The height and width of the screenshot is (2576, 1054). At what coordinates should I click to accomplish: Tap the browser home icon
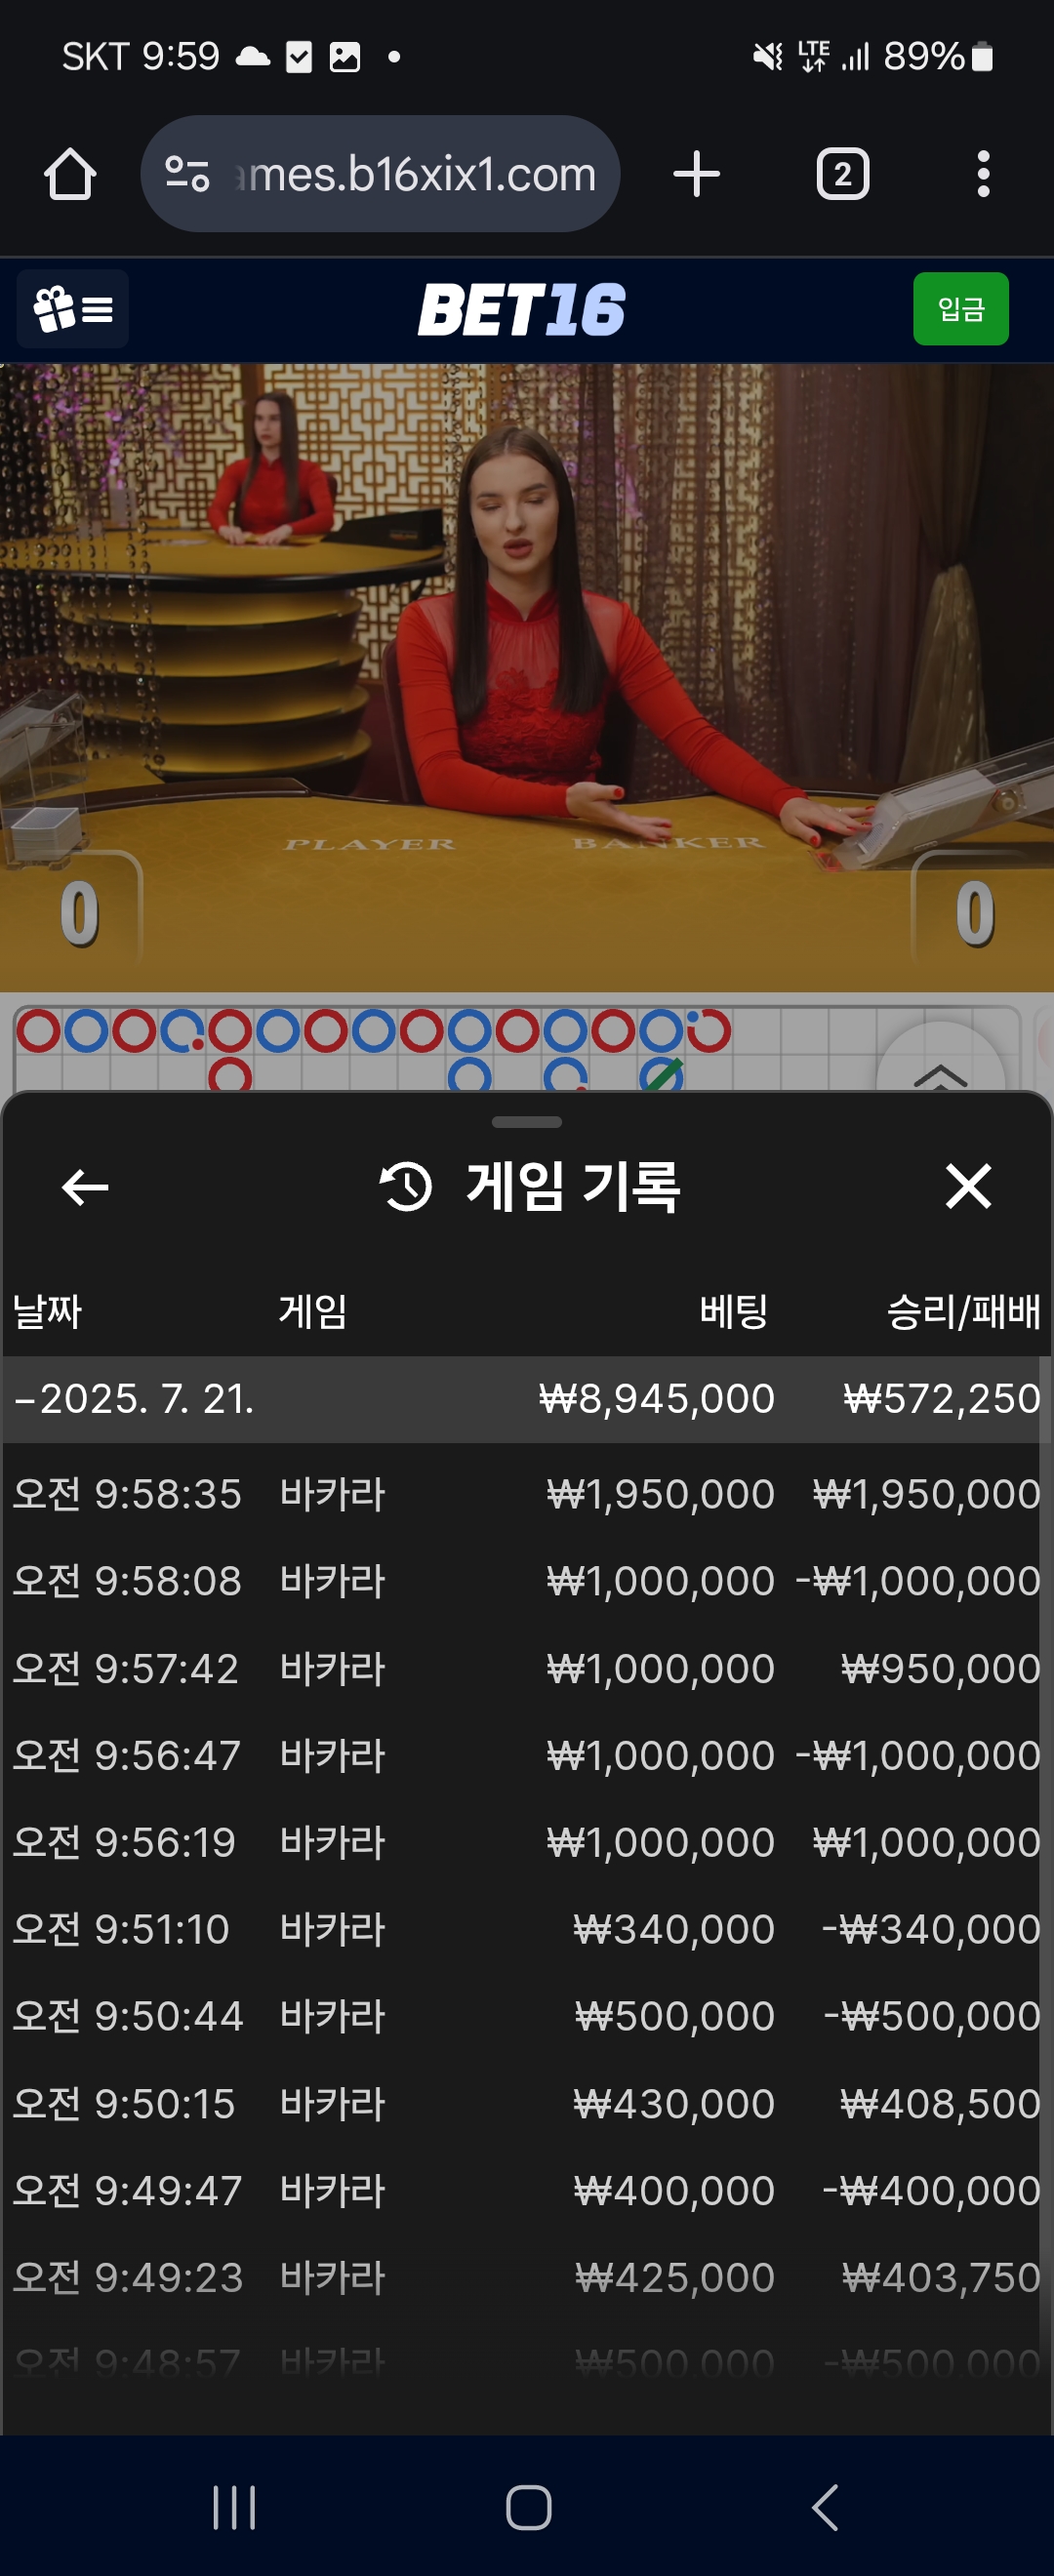[70, 174]
